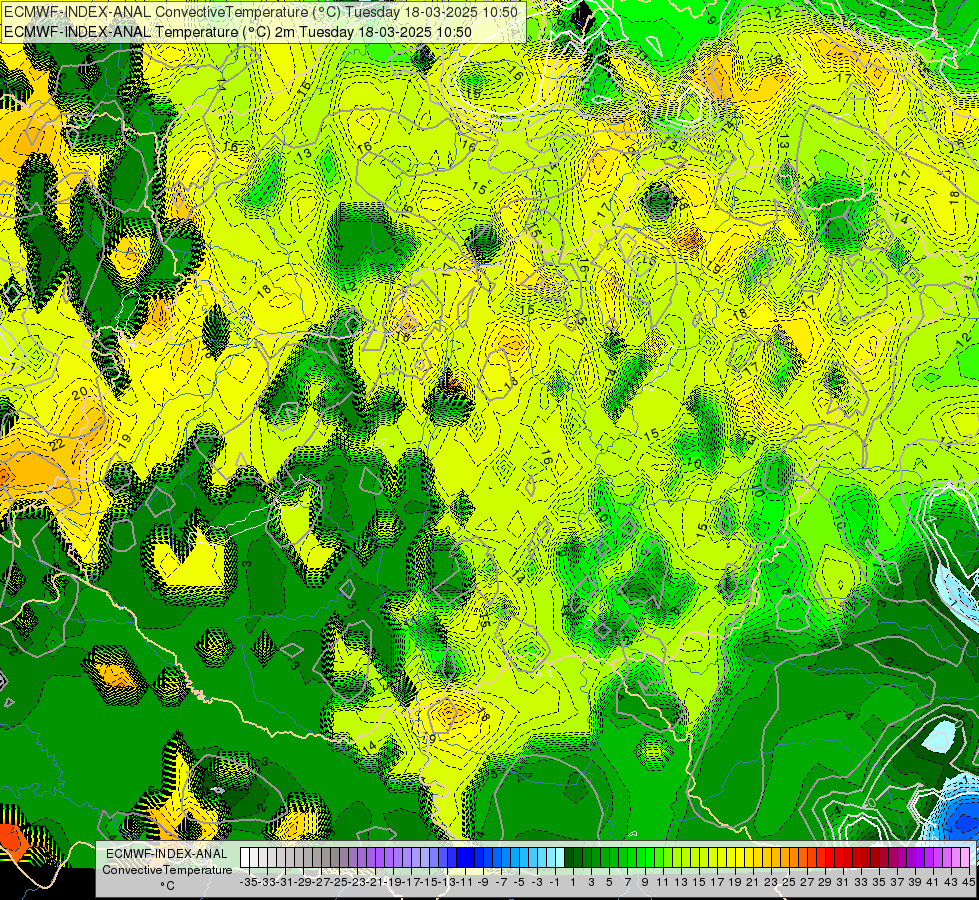Select the dark green swatch above 1
The height and width of the screenshot is (900, 979).
[x=569, y=858]
